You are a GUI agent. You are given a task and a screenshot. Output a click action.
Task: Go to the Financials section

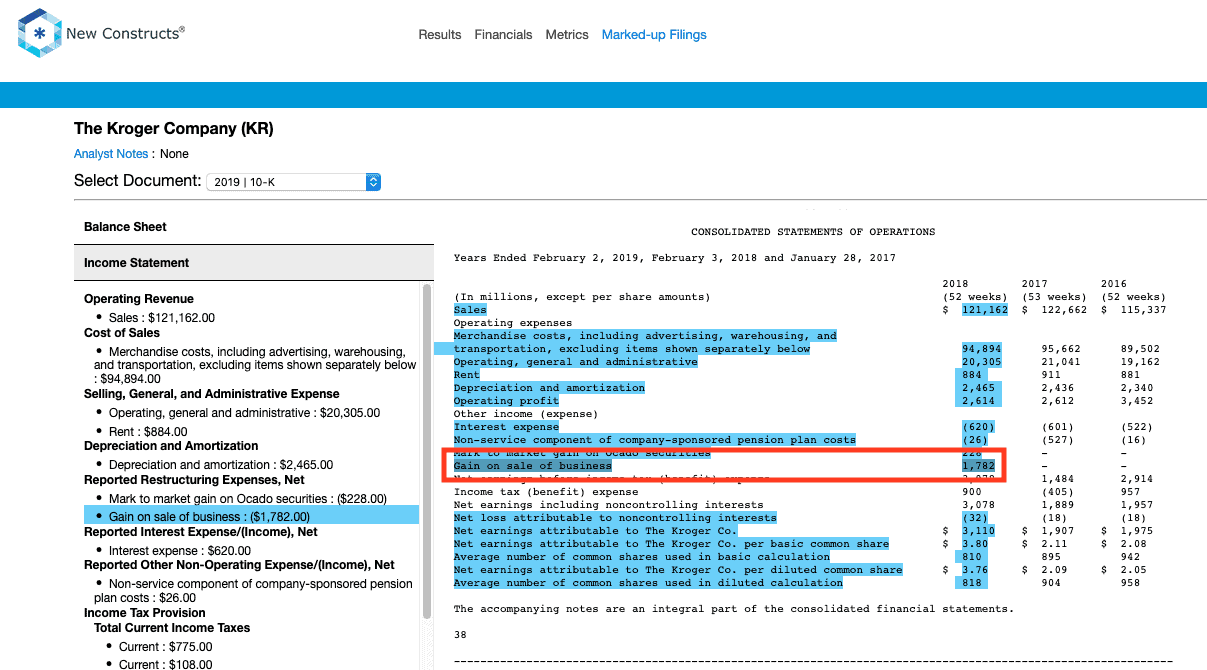click(x=503, y=35)
